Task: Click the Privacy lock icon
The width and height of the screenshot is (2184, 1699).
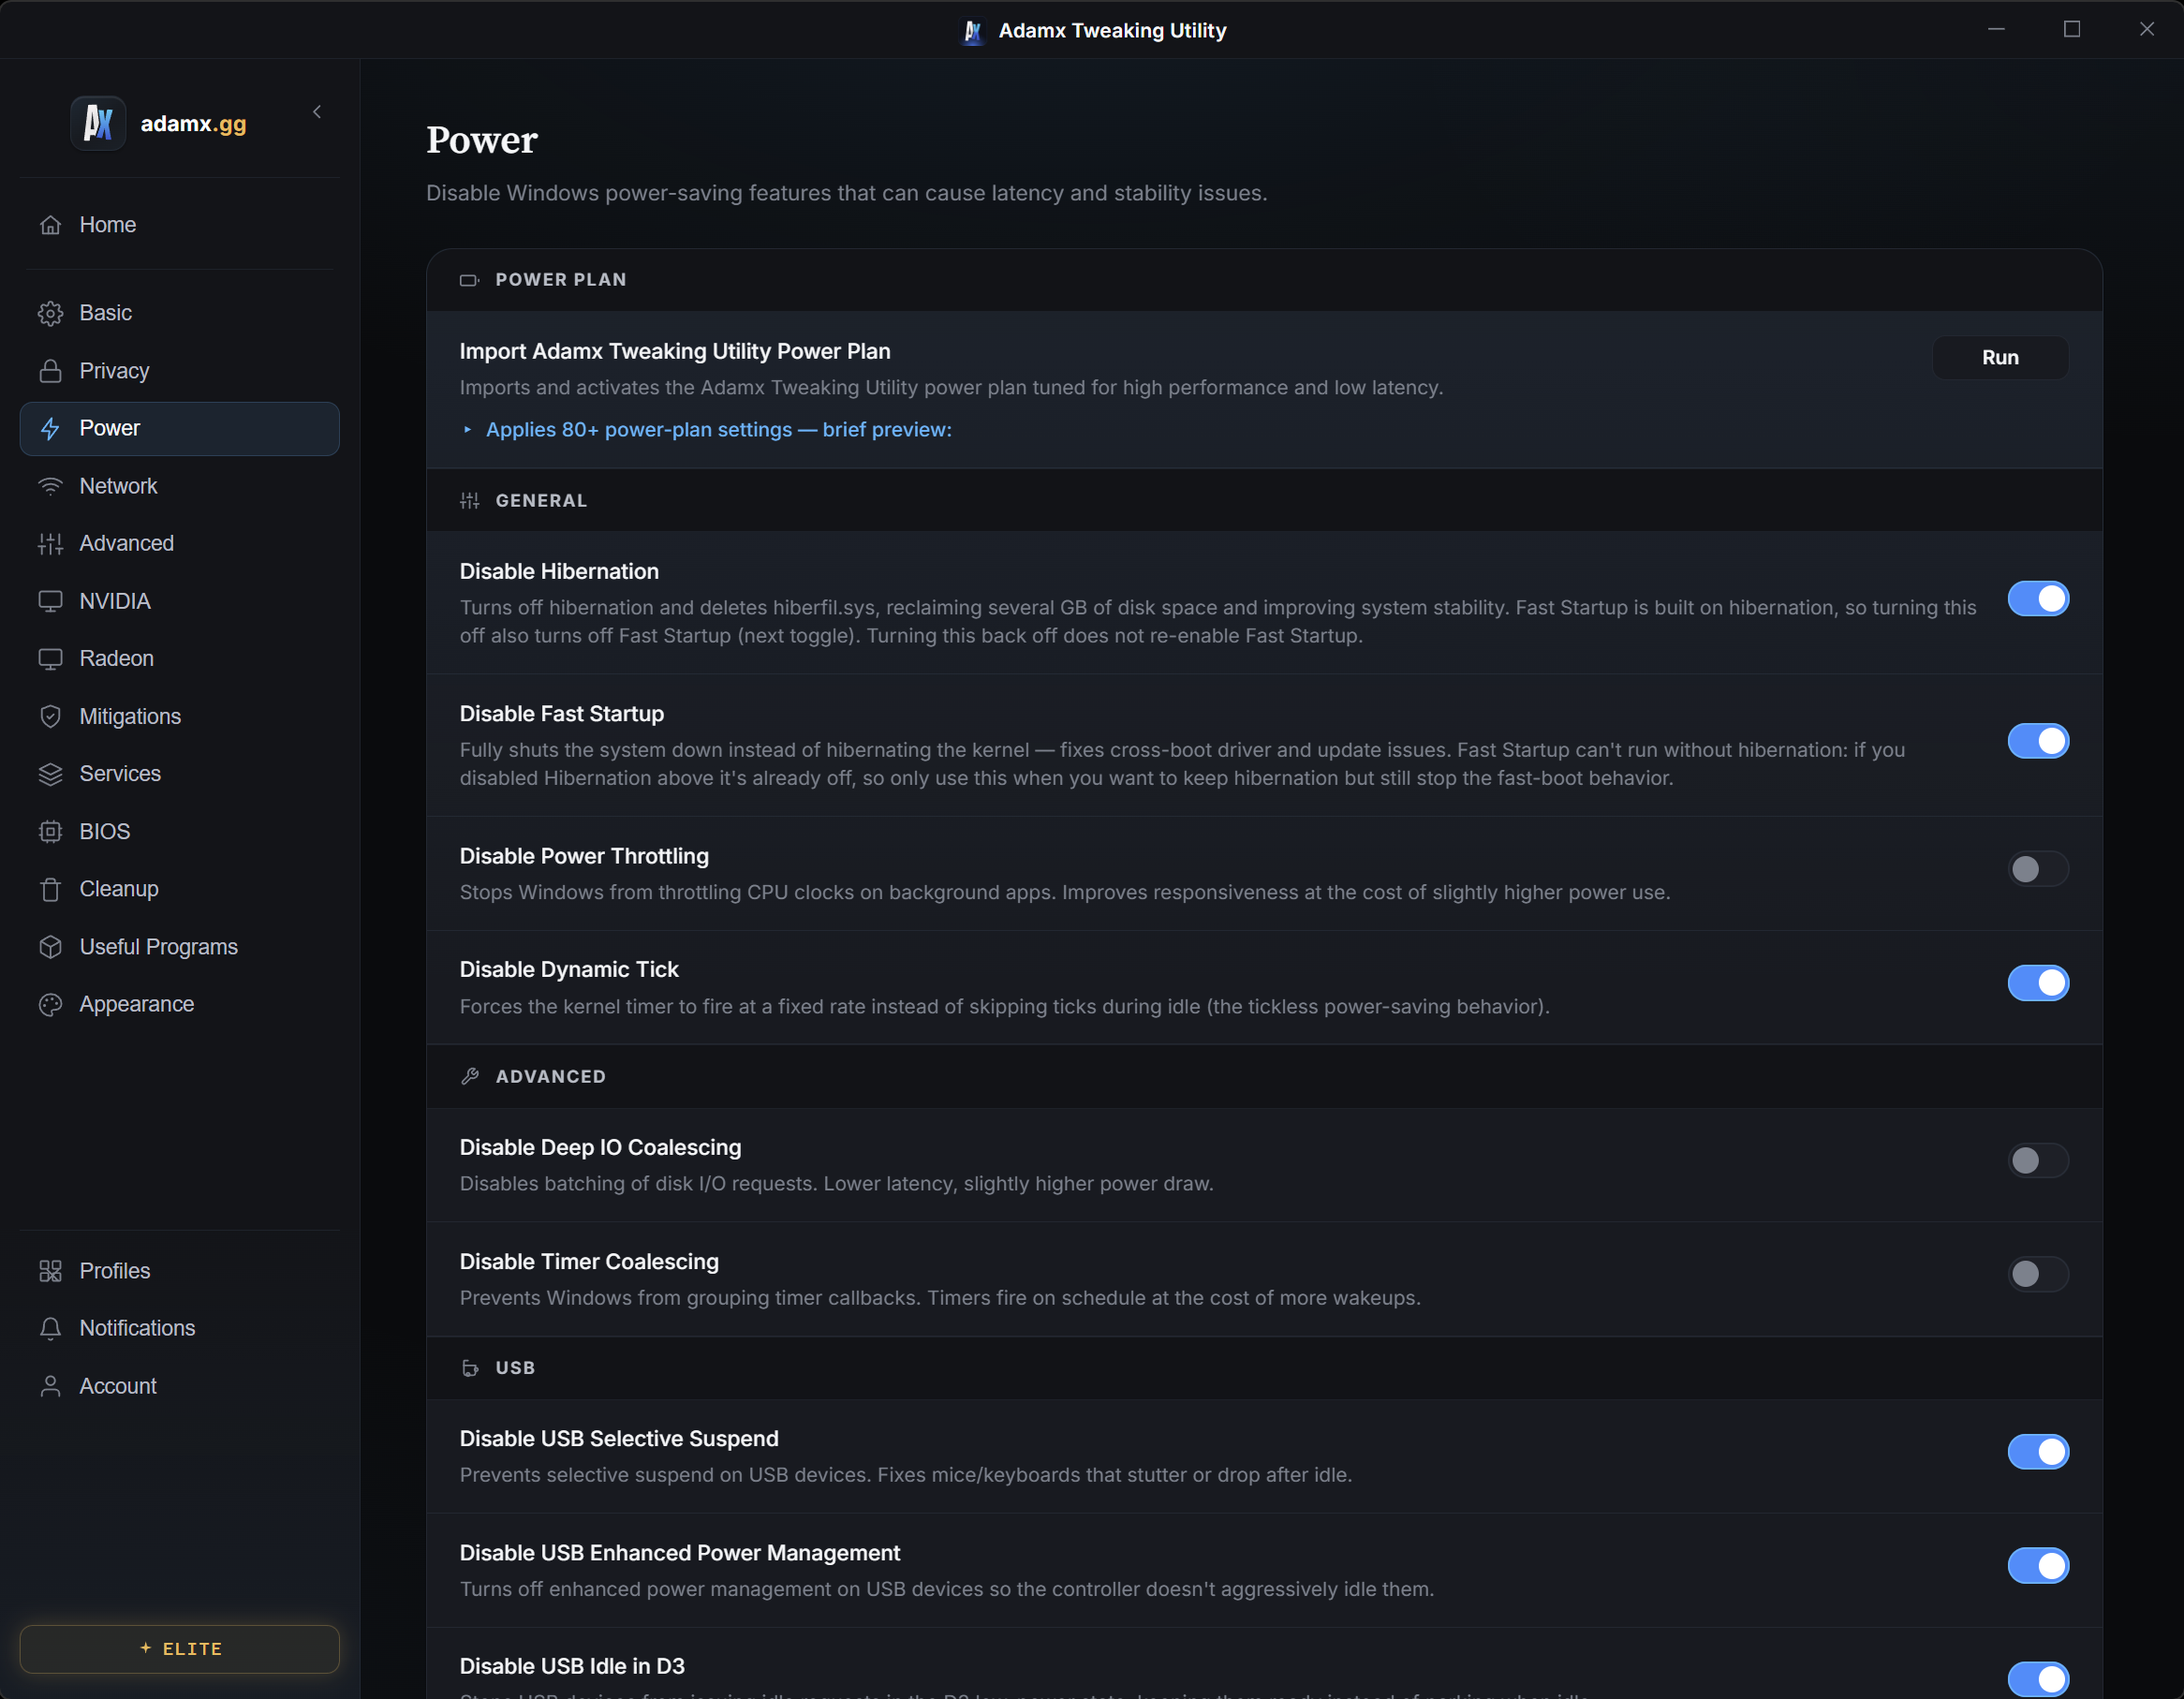Action: point(50,371)
